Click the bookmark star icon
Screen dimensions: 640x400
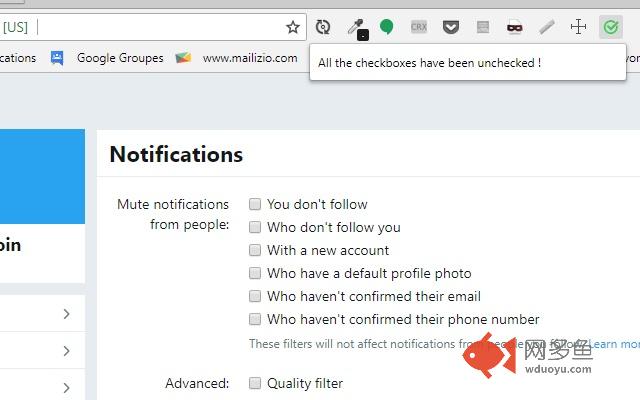[293, 27]
